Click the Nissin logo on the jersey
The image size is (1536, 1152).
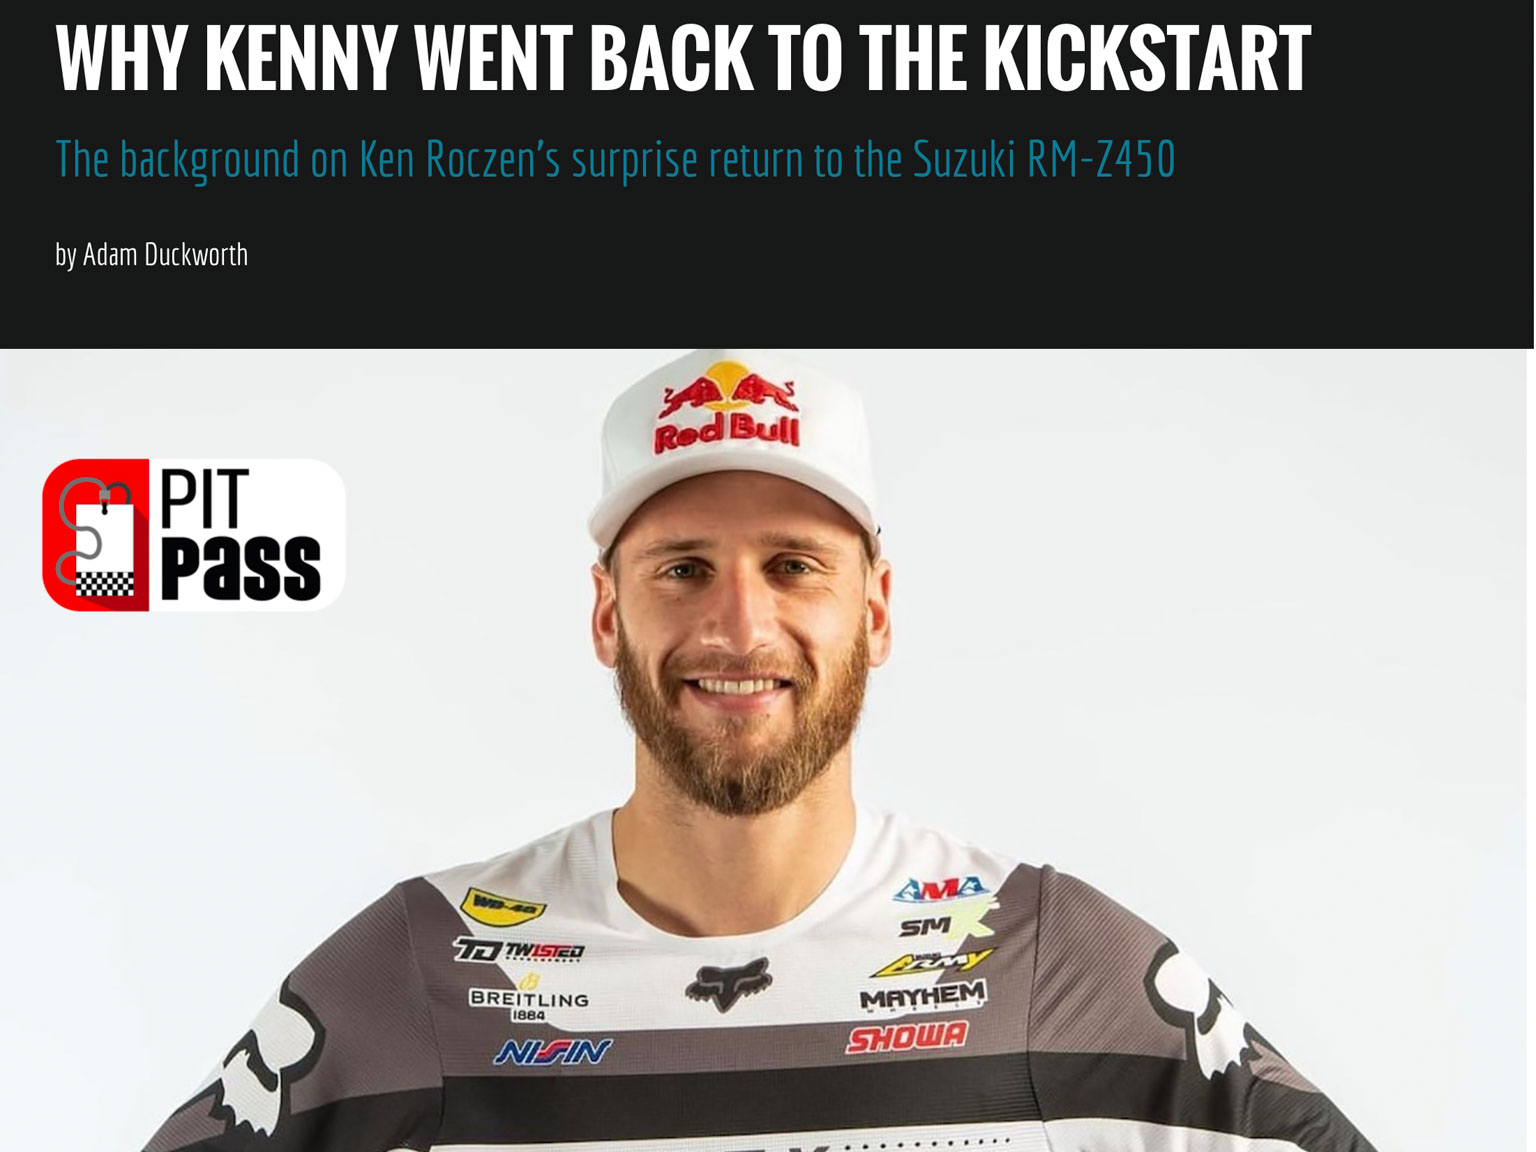pyautogui.click(x=553, y=1052)
